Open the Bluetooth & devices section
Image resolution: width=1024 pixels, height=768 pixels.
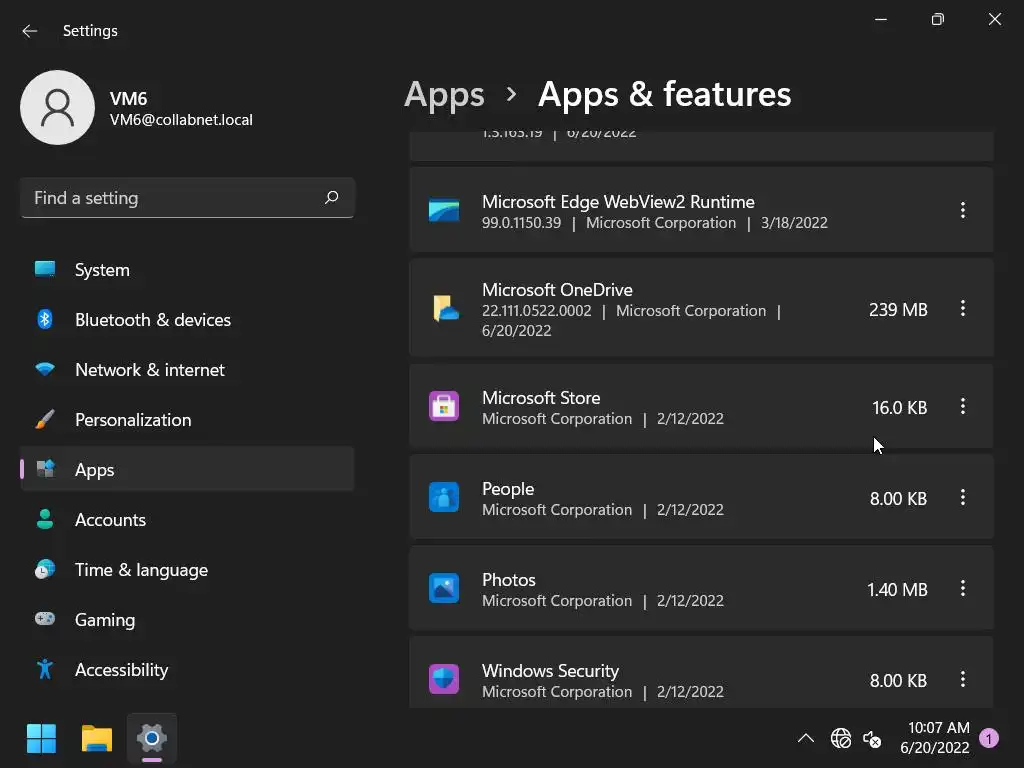(x=152, y=320)
